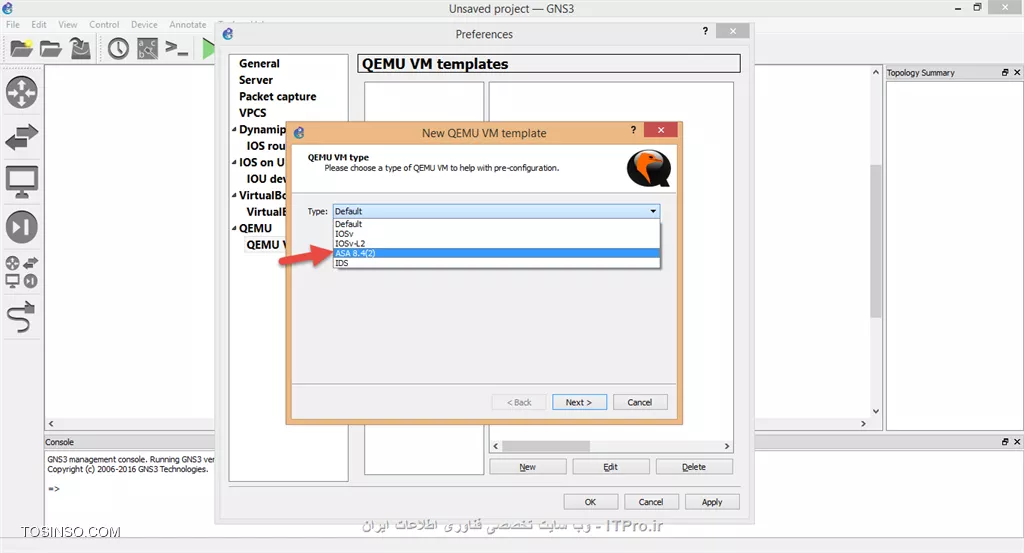Click the workspace scroll down arrow

tap(876, 411)
